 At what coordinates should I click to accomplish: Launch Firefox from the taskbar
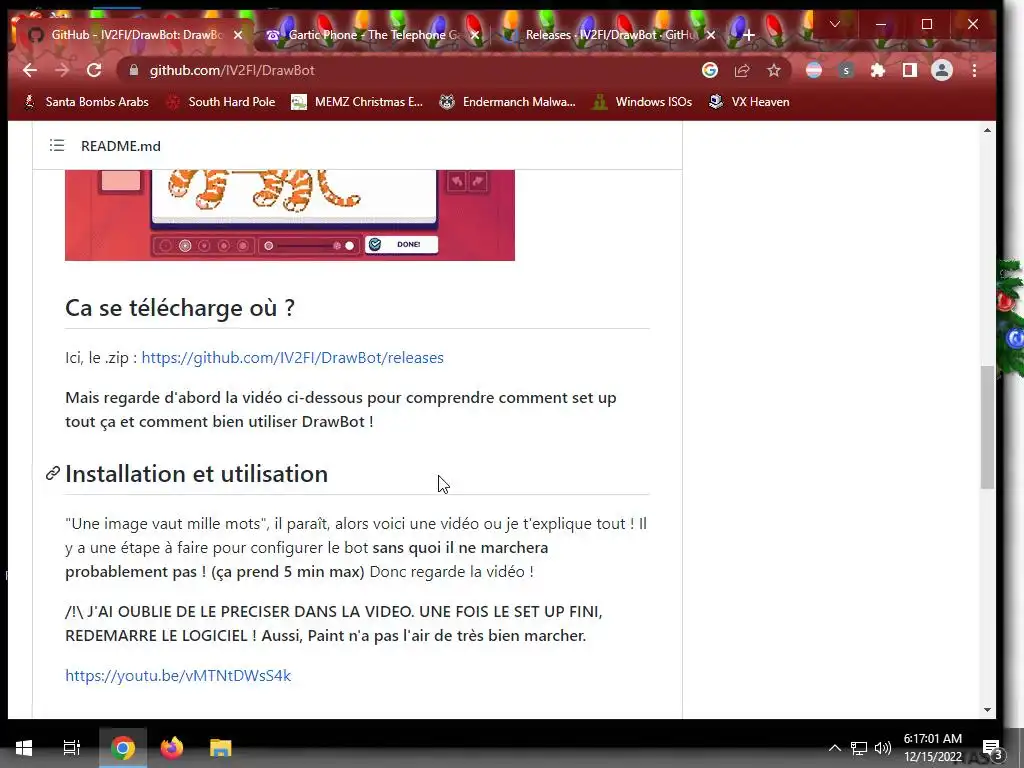coord(172,748)
